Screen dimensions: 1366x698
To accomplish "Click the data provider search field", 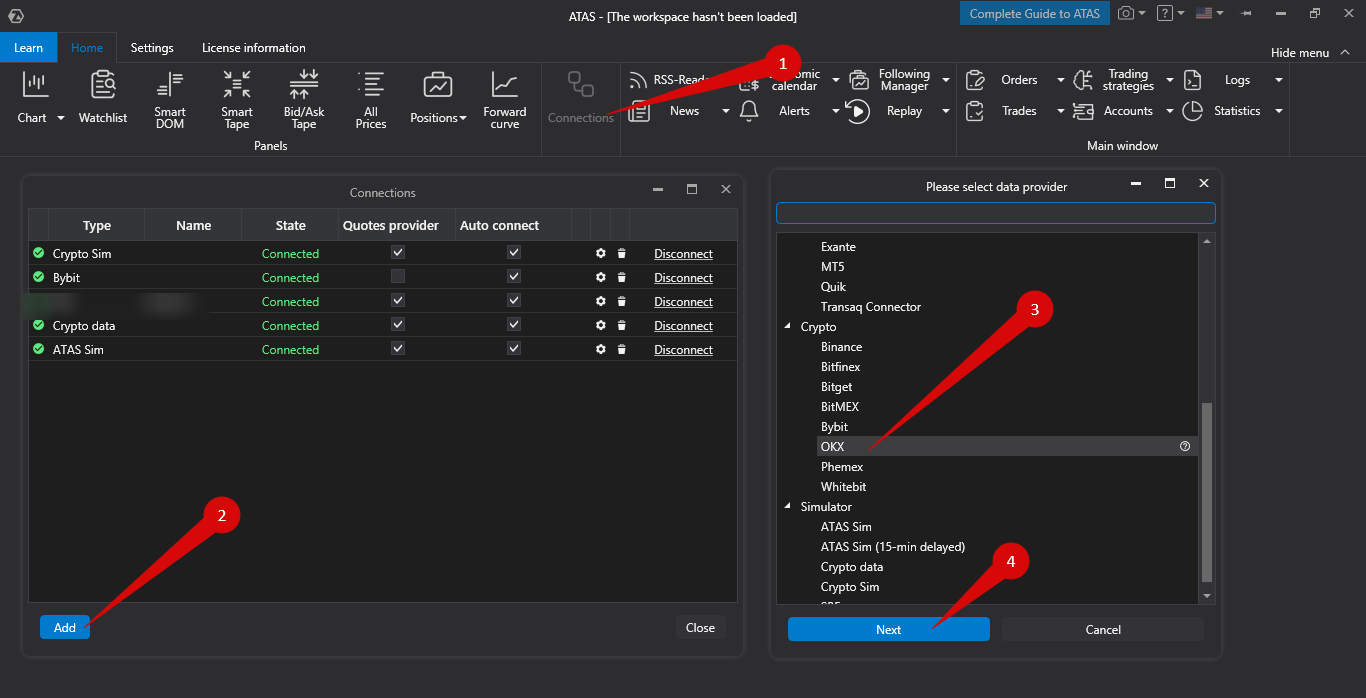I will coord(996,213).
